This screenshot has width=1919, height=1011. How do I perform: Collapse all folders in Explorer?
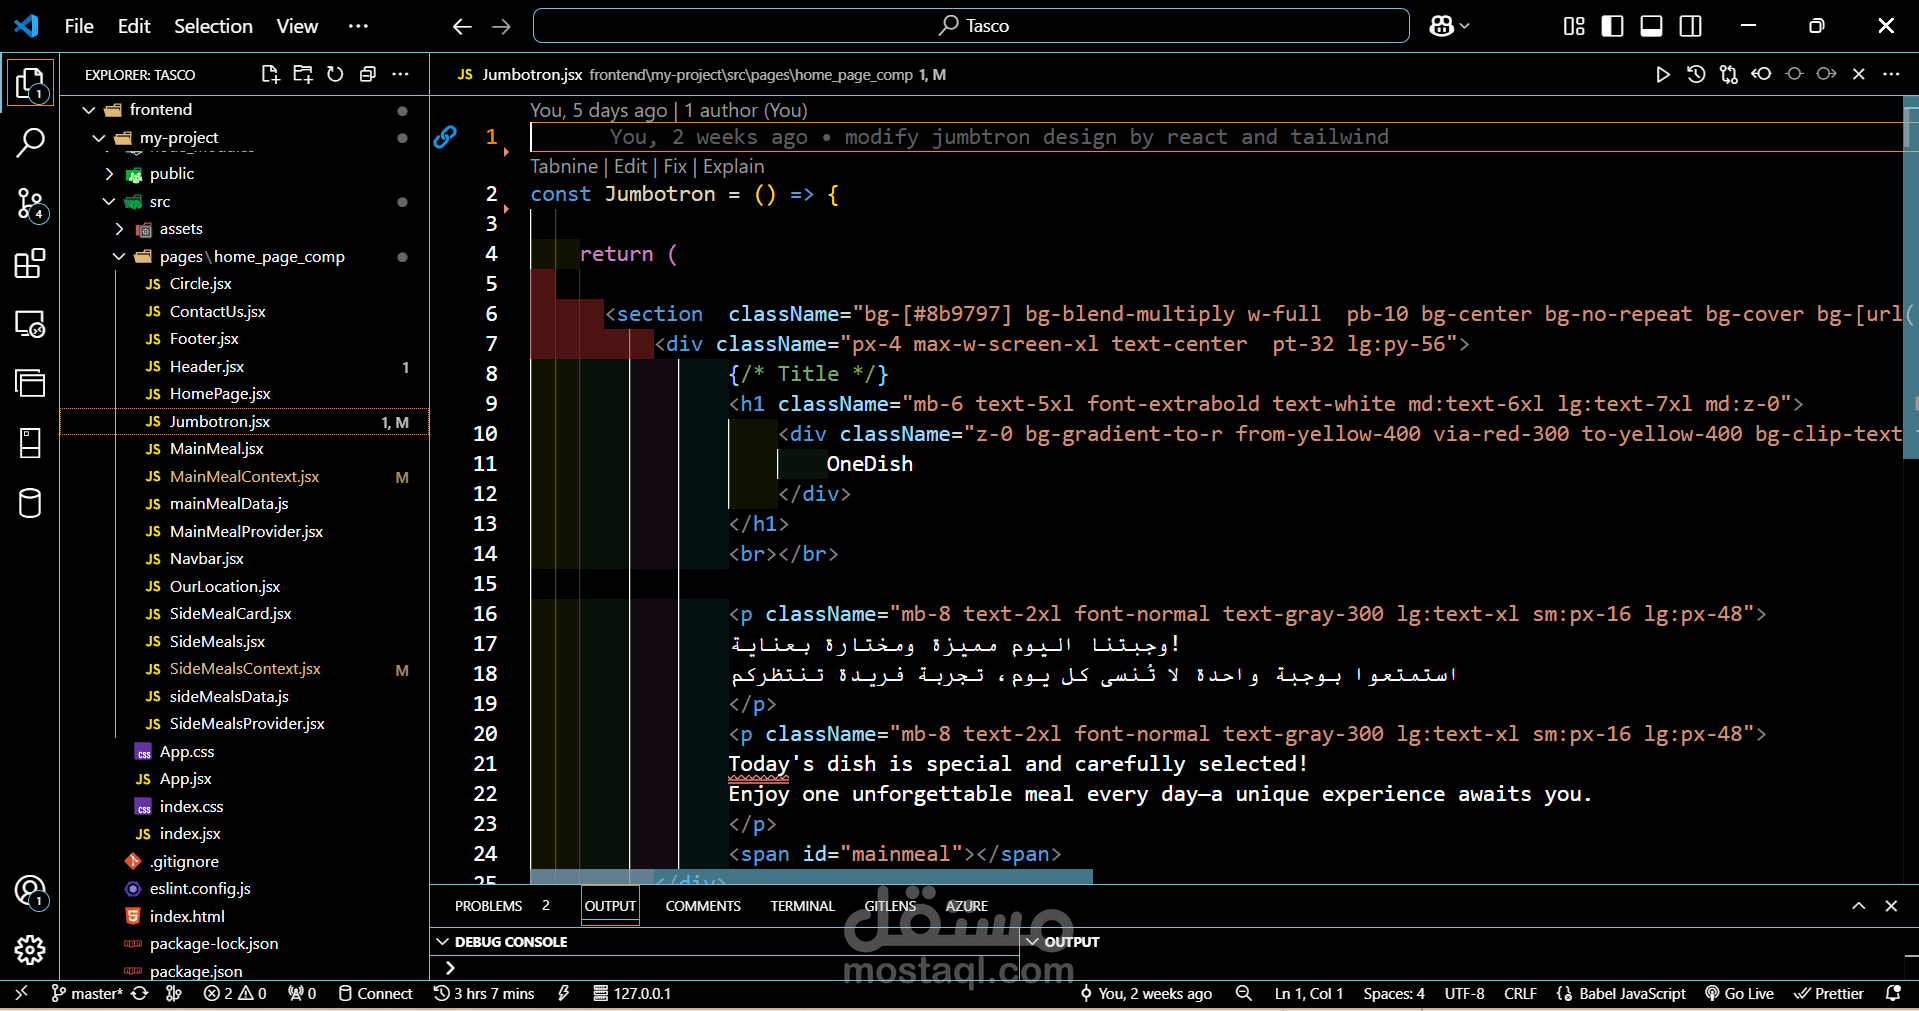click(x=368, y=74)
